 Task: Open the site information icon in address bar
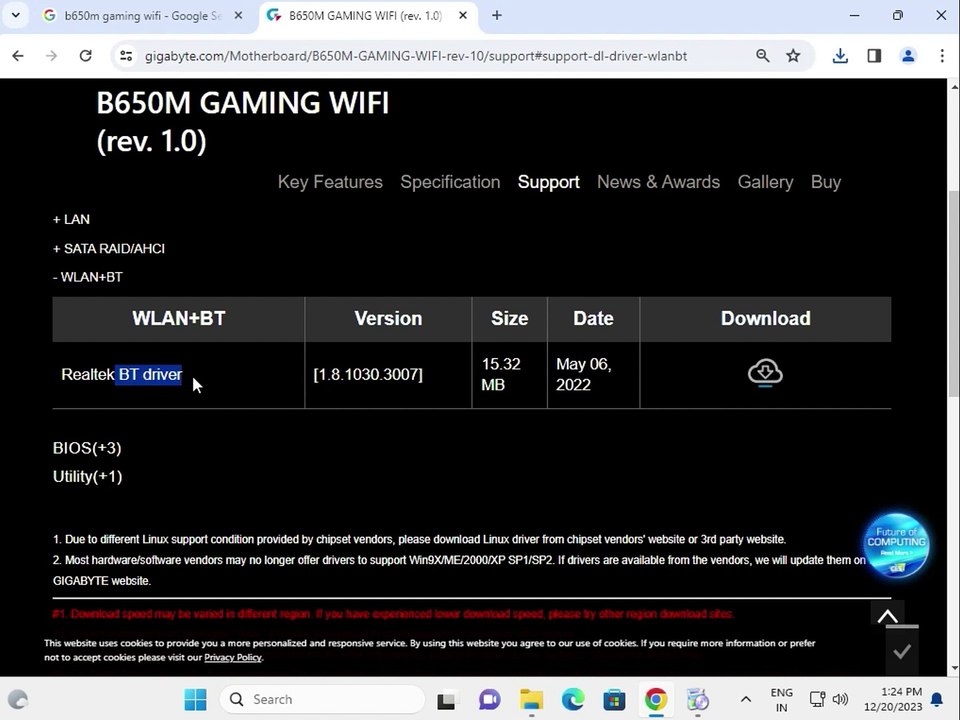pyautogui.click(x=126, y=56)
